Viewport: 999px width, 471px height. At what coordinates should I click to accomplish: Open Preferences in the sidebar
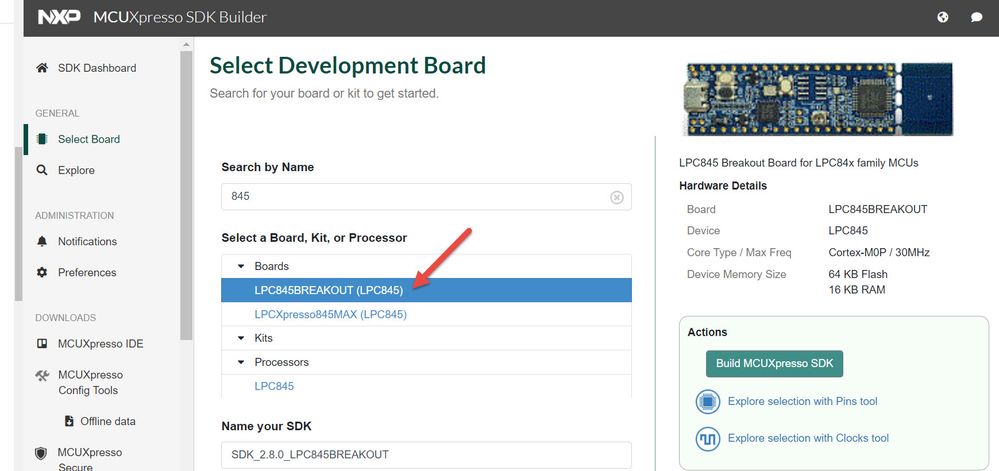pyautogui.click(x=87, y=272)
